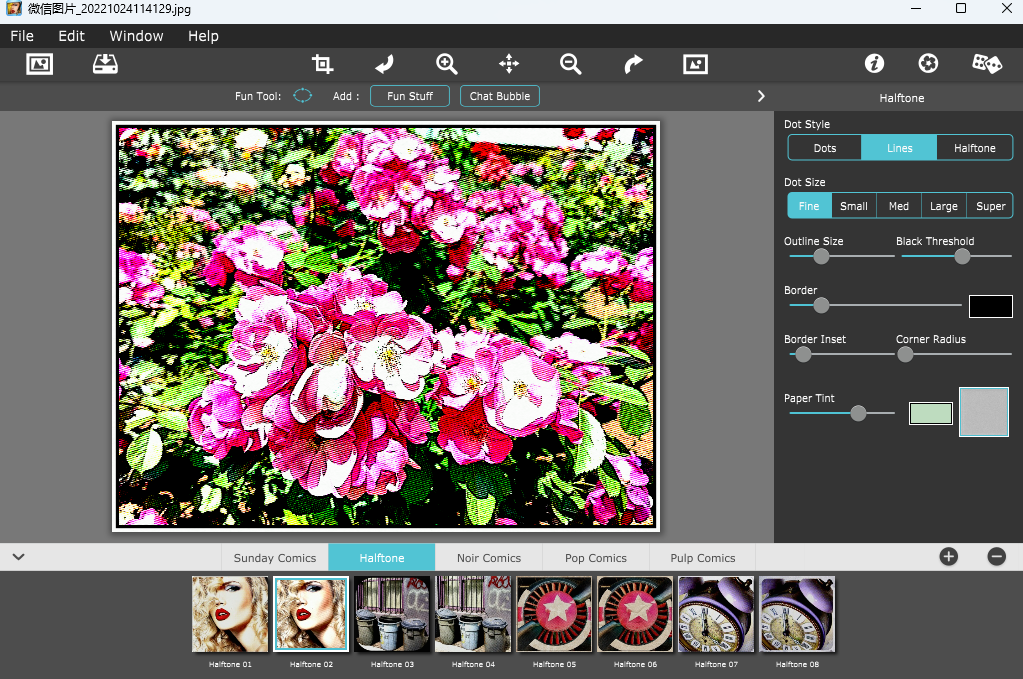Switch to the Pop Comics tab
Screen dimensions: 1023x679
596,558
